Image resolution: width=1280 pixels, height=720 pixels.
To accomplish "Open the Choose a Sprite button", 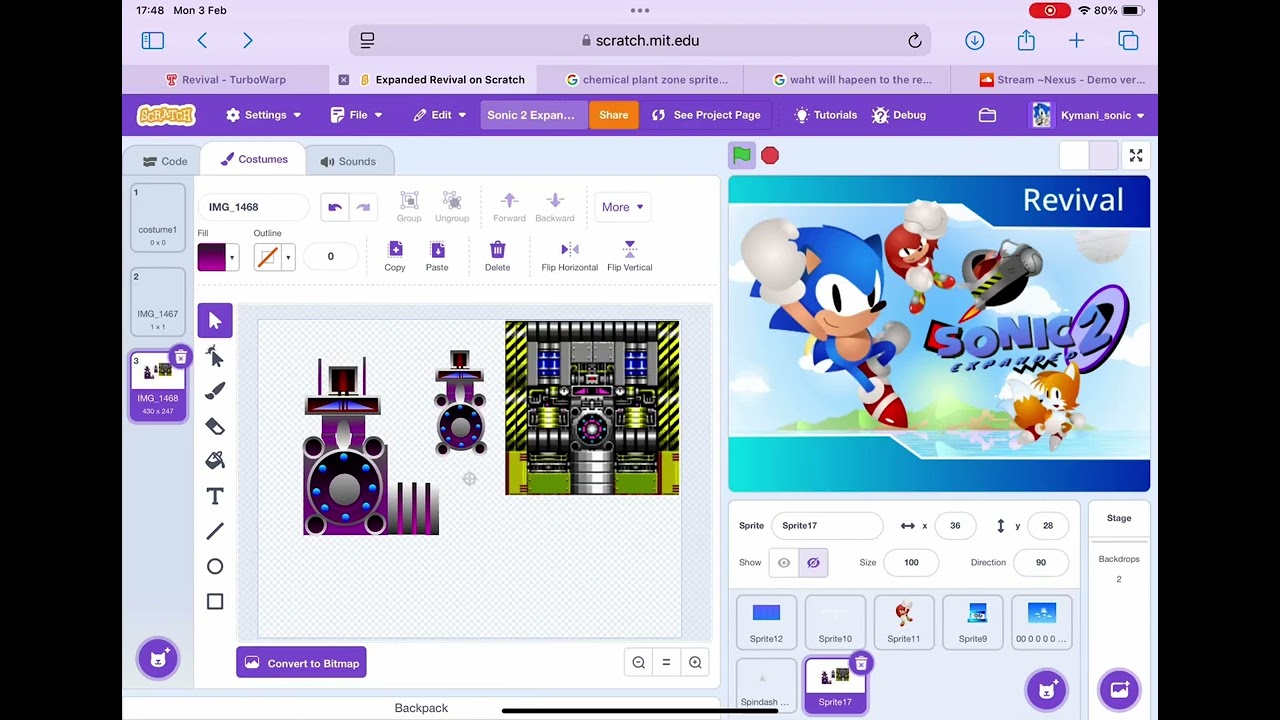I will [x=1046, y=689].
